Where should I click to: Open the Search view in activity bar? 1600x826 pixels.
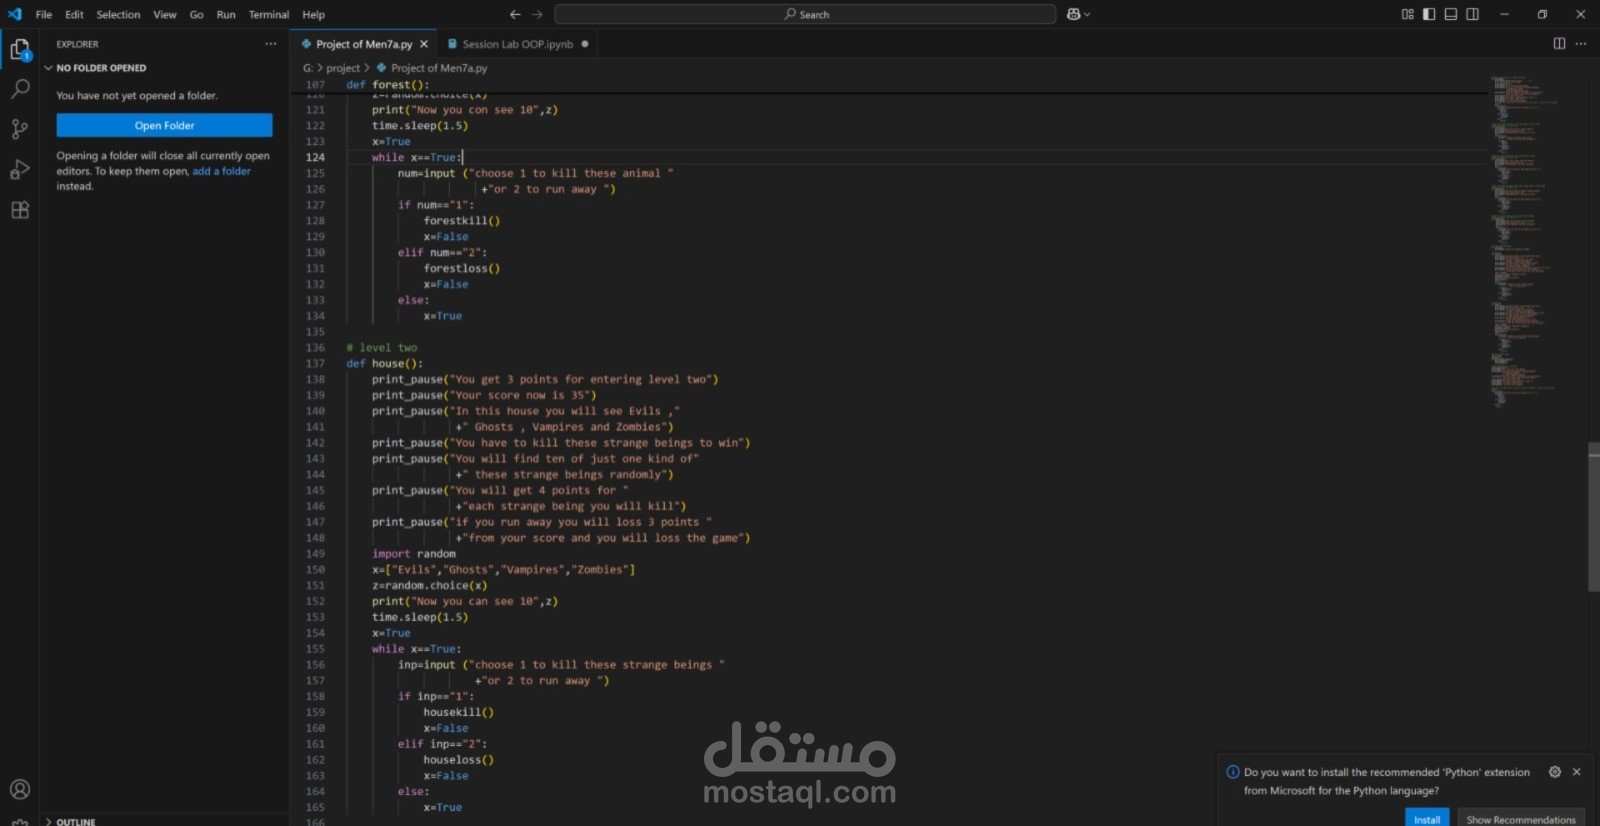tap(20, 89)
